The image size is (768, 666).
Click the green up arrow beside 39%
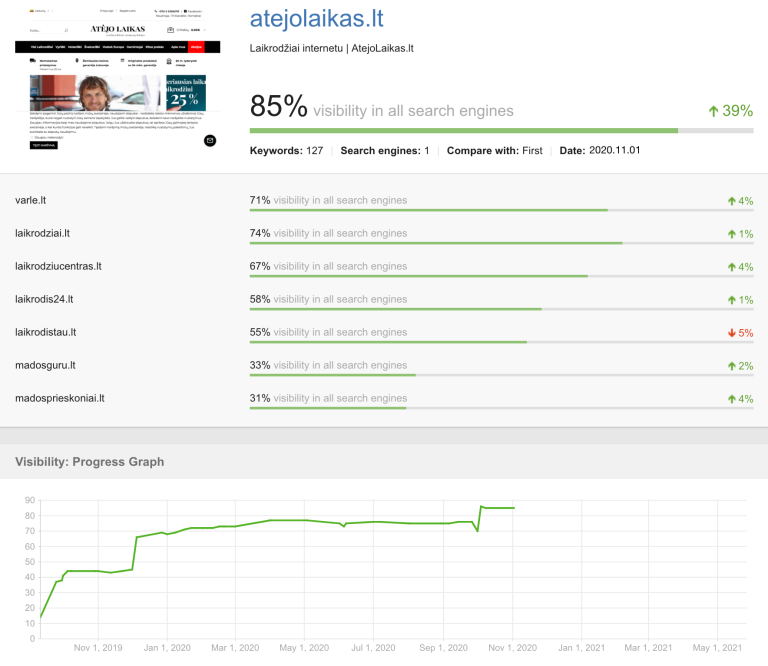(713, 111)
